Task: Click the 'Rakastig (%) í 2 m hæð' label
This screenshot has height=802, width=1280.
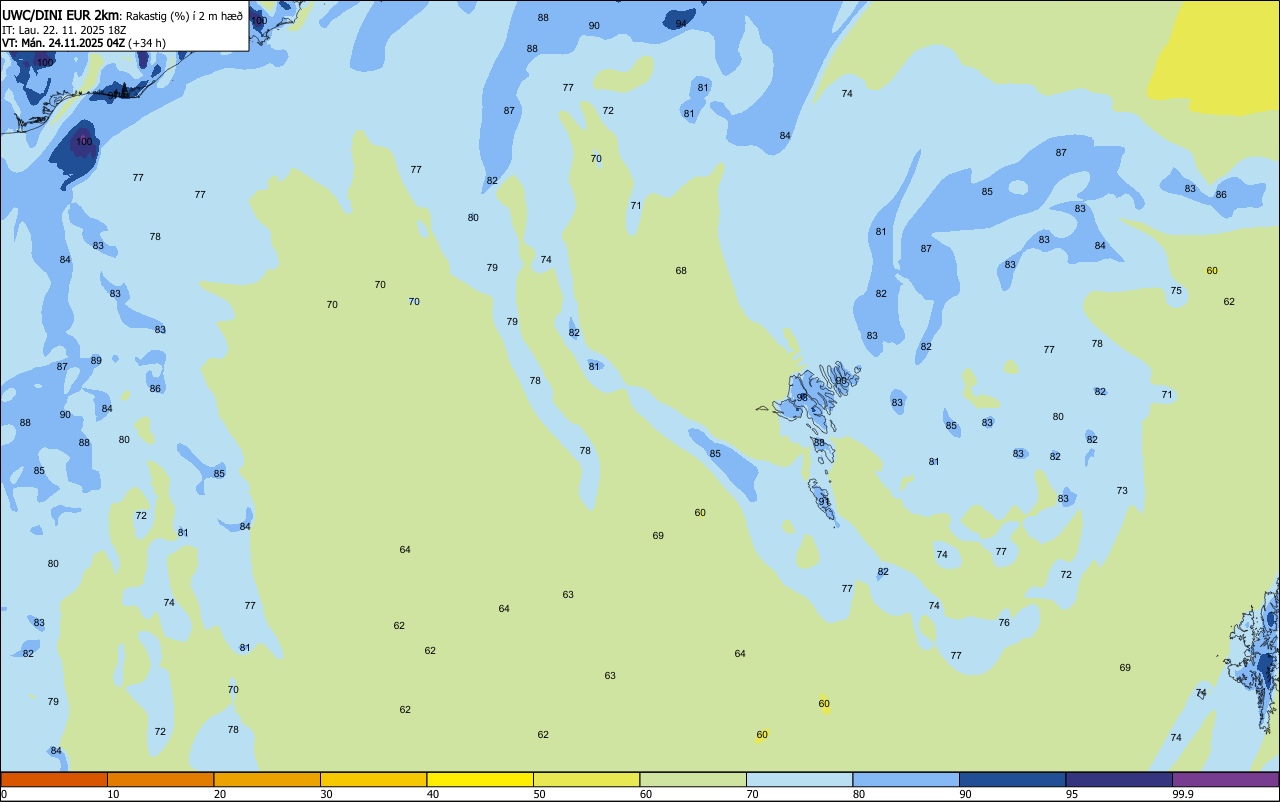Action: click(x=185, y=16)
